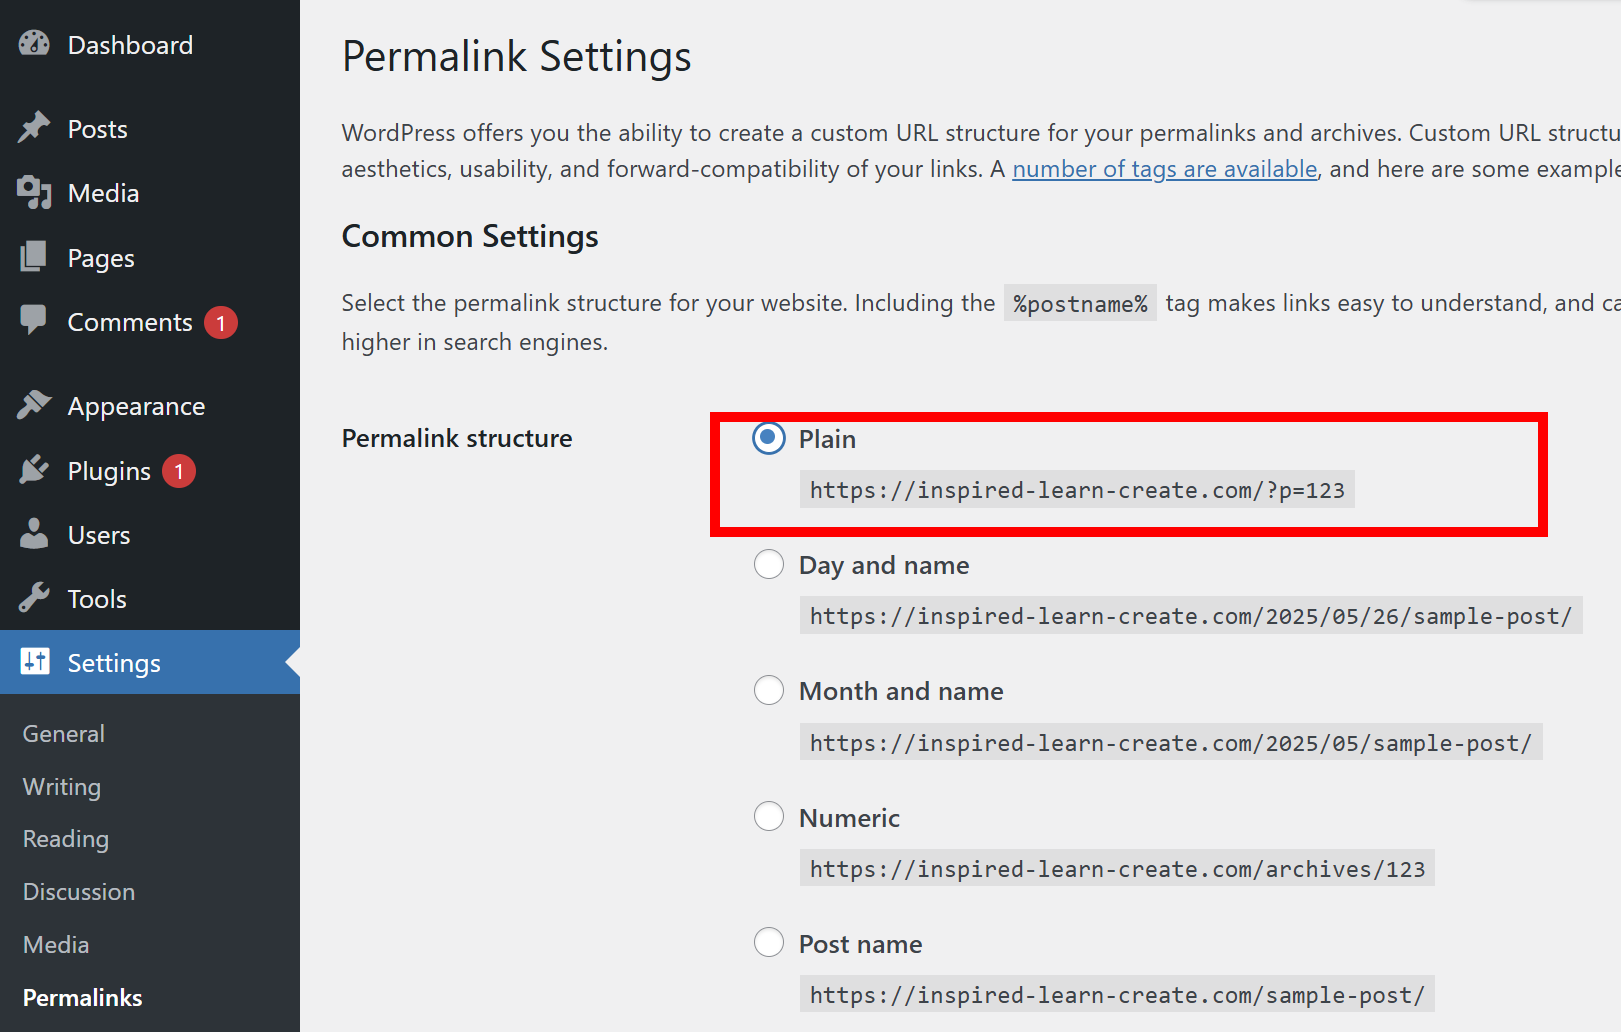Click the Media library icon

coord(34,192)
